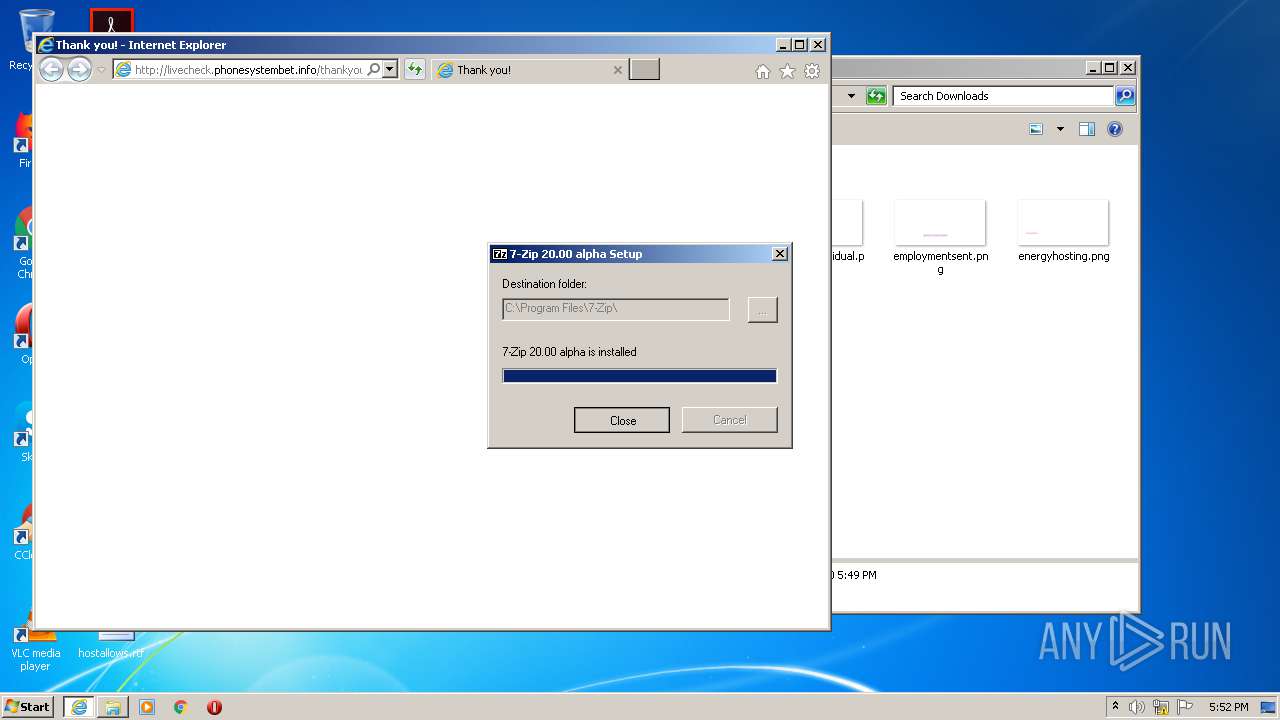Click the help icon in the Explorer window
This screenshot has height=720, width=1280.
(x=1115, y=129)
